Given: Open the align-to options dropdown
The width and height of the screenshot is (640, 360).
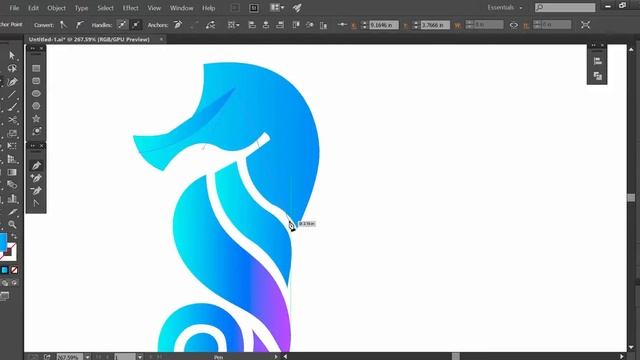Looking at the screenshot, I should click(x=233, y=25).
